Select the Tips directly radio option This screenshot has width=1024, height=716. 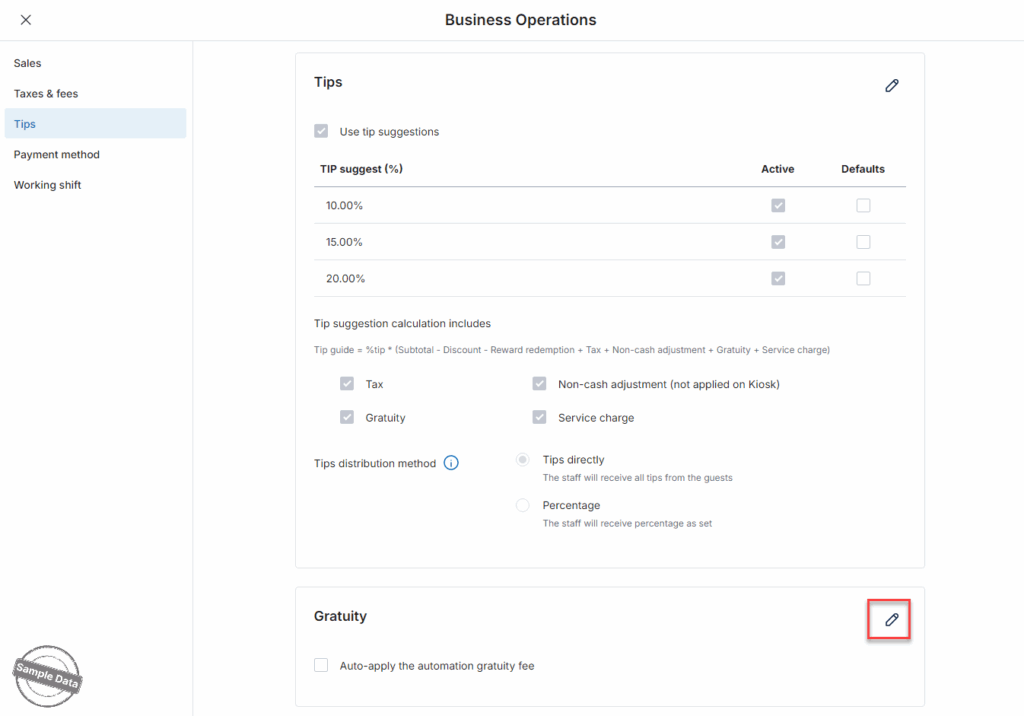point(522,460)
